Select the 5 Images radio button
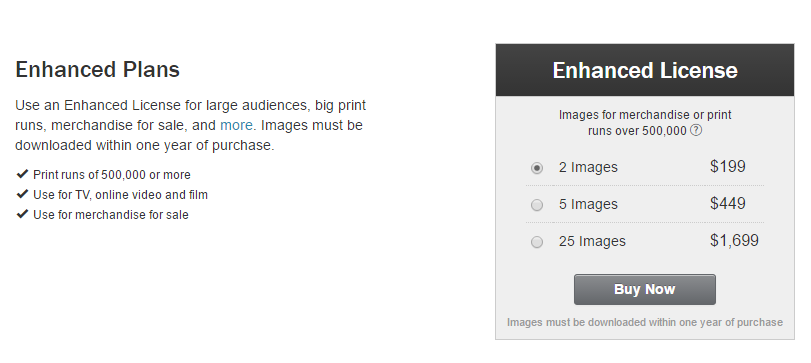 click(x=537, y=205)
